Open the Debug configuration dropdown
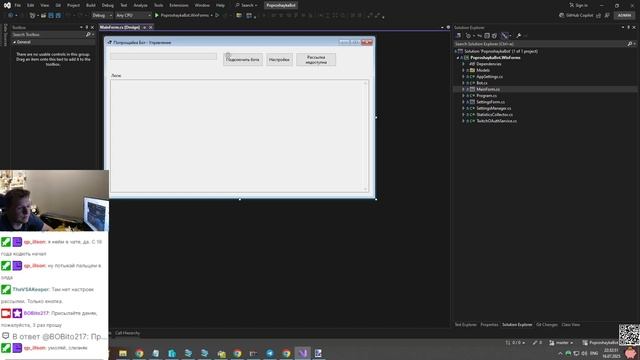Image resolution: width=640 pixels, height=360 pixels. (102, 16)
